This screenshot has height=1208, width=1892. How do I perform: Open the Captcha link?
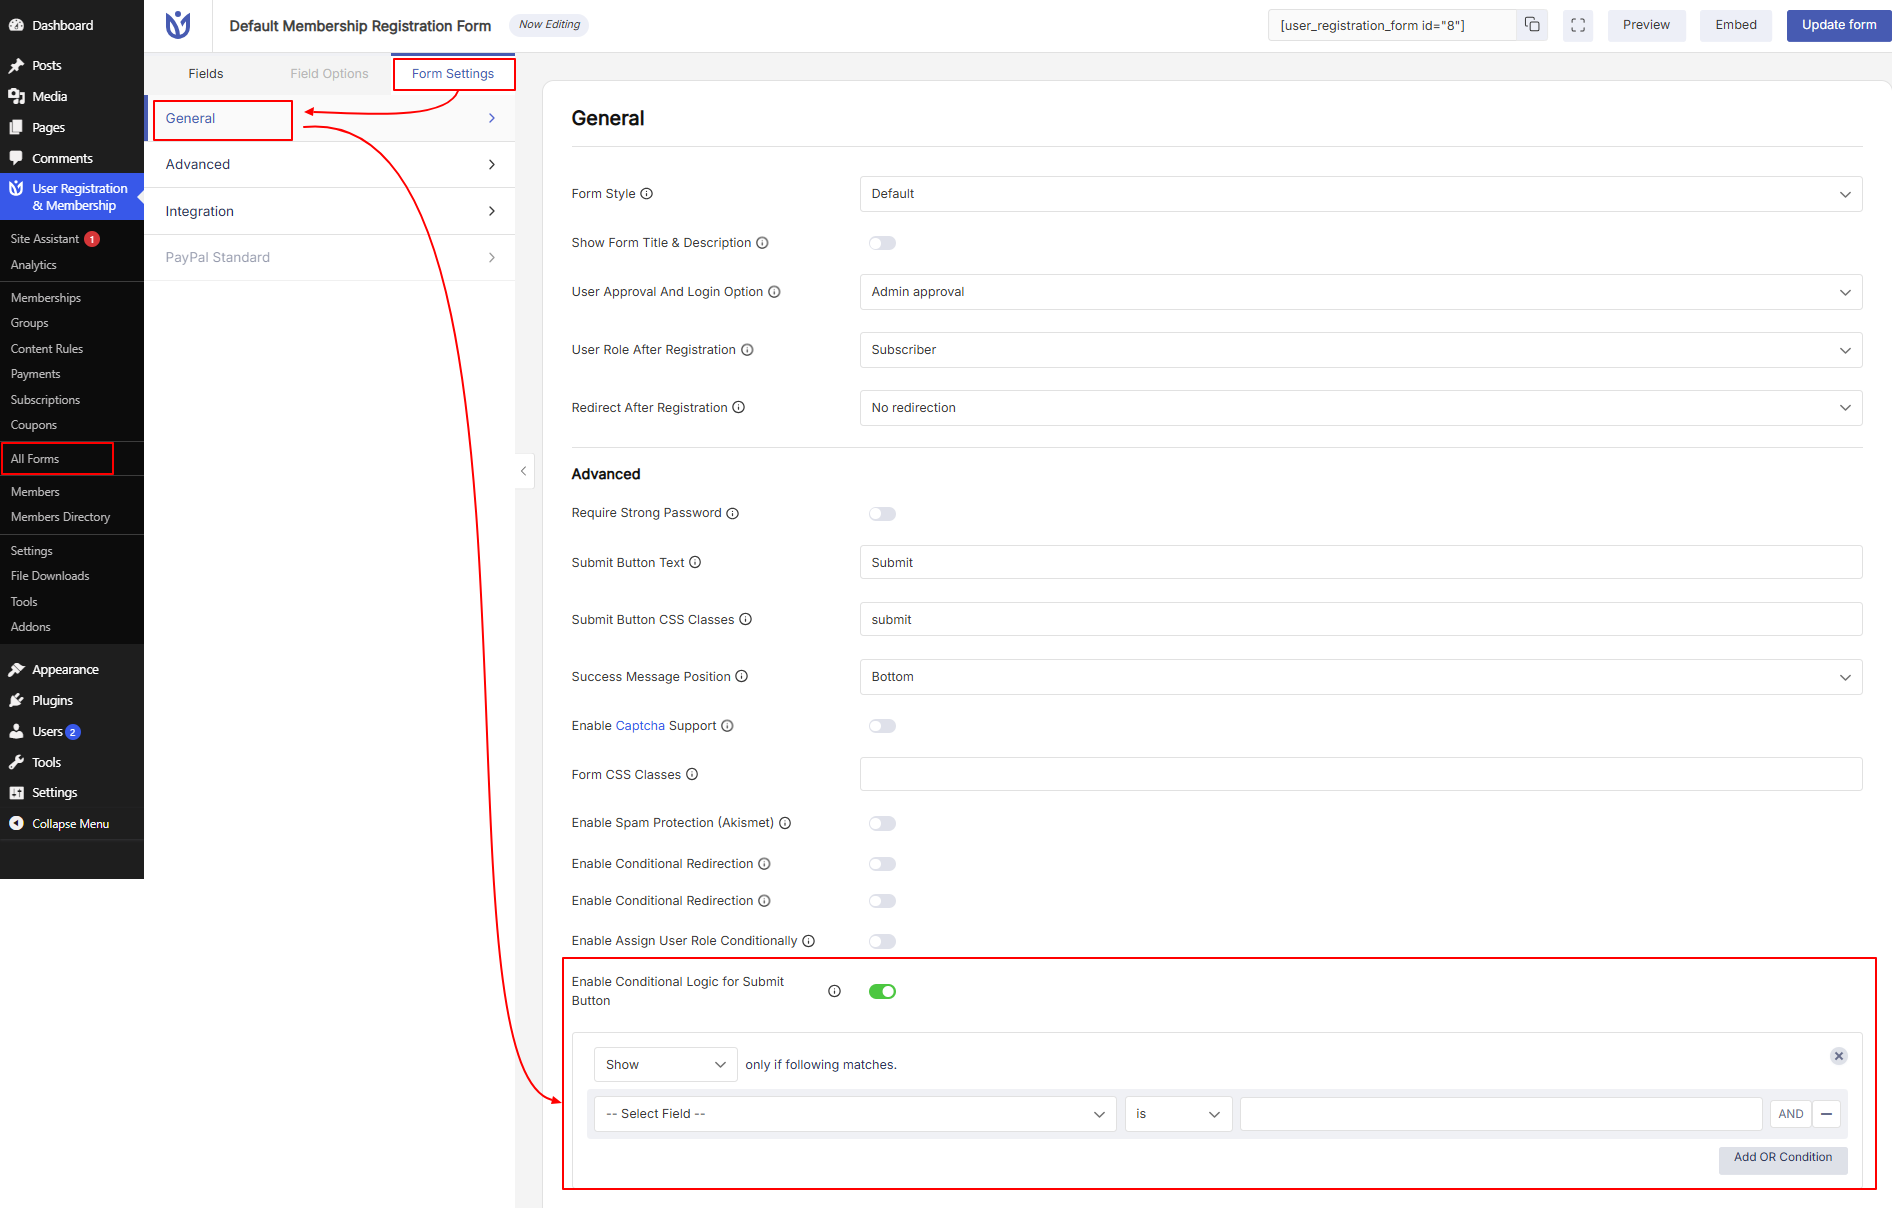[640, 726]
